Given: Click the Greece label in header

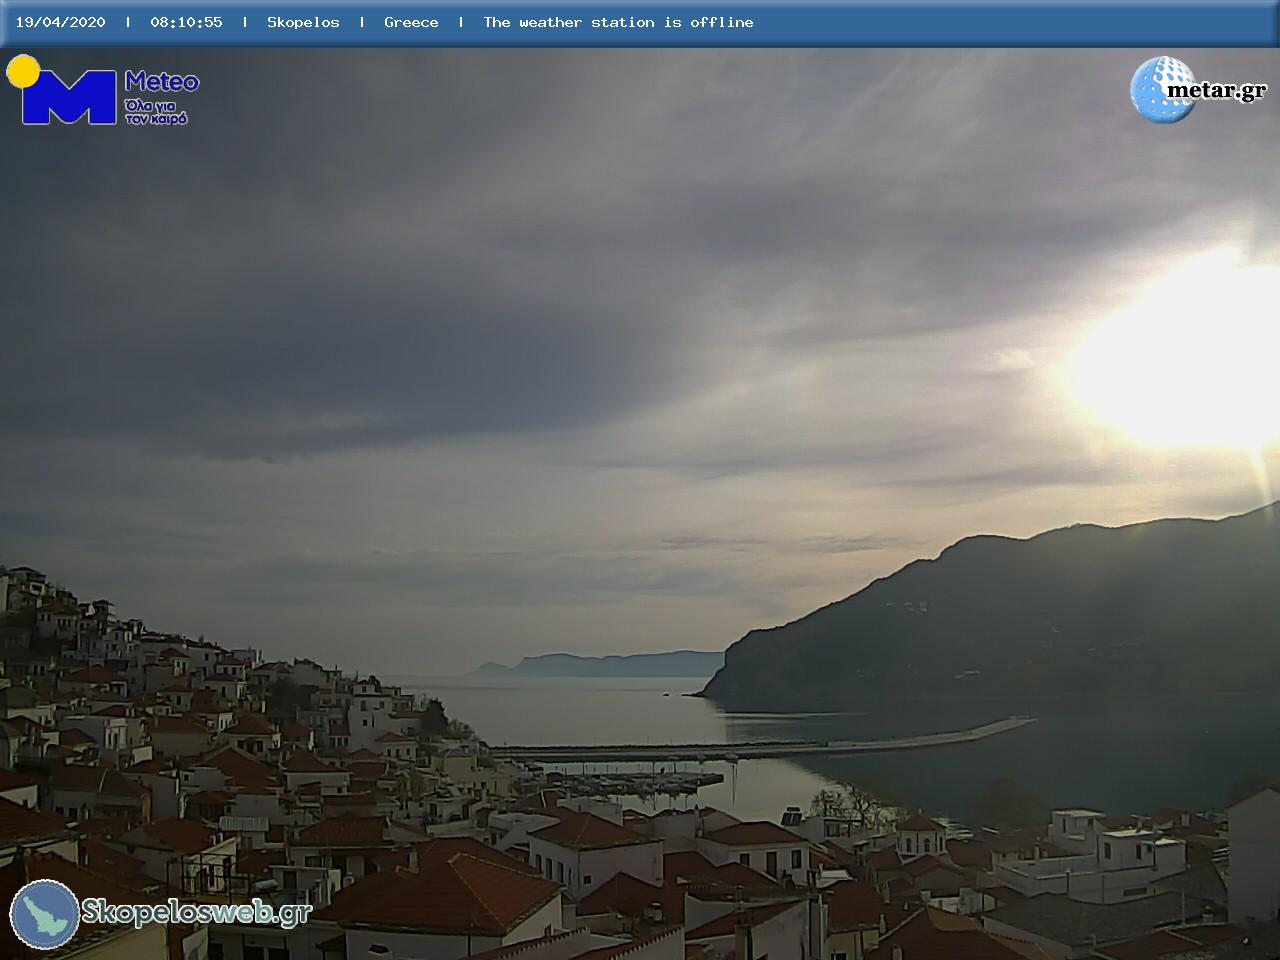Looking at the screenshot, I should [411, 22].
